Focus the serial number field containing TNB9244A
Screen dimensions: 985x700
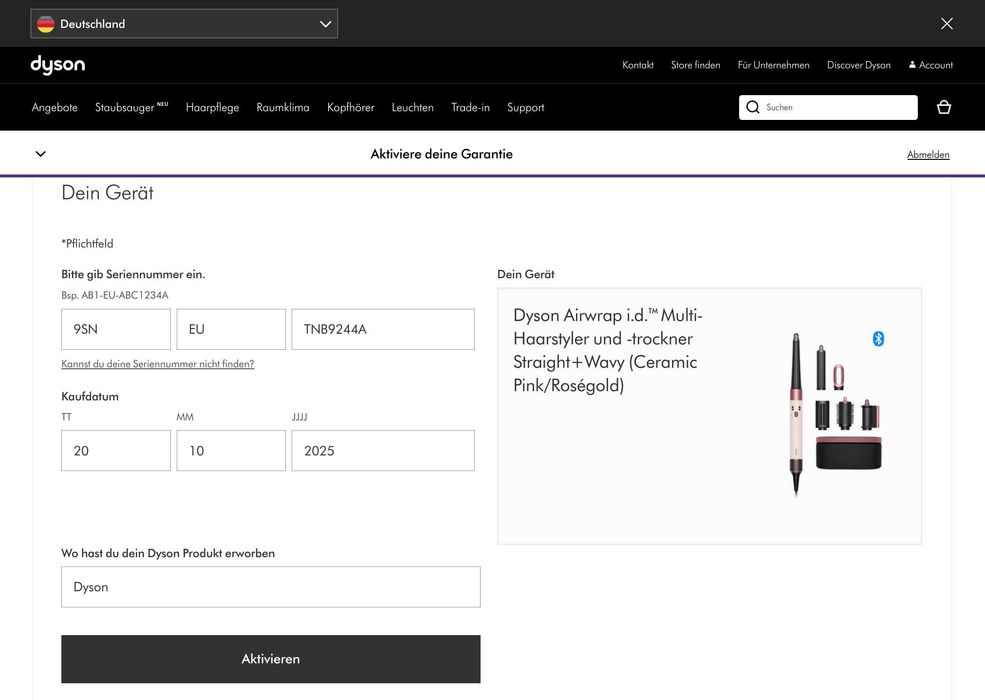382,329
